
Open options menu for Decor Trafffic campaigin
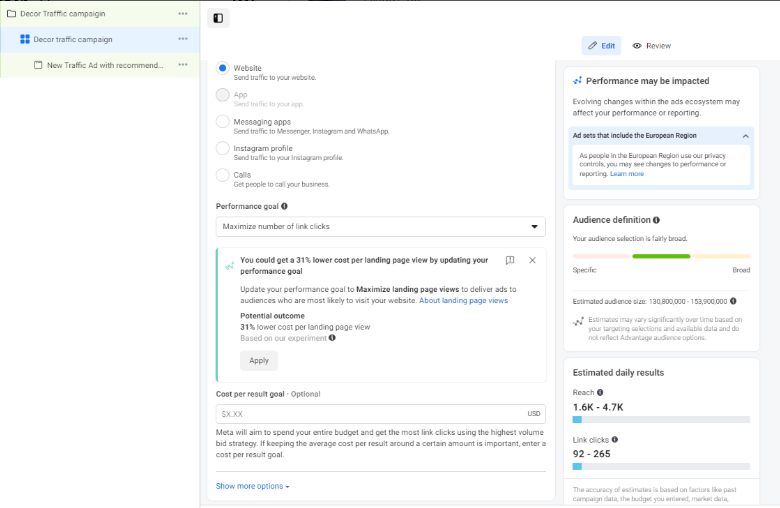point(183,14)
